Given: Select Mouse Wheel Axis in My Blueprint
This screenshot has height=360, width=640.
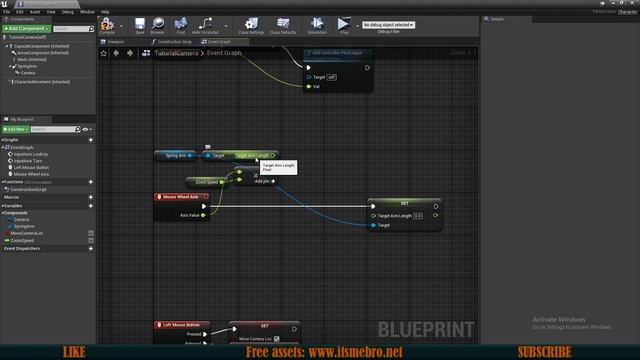Looking at the screenshot, I should coord(31,174).
